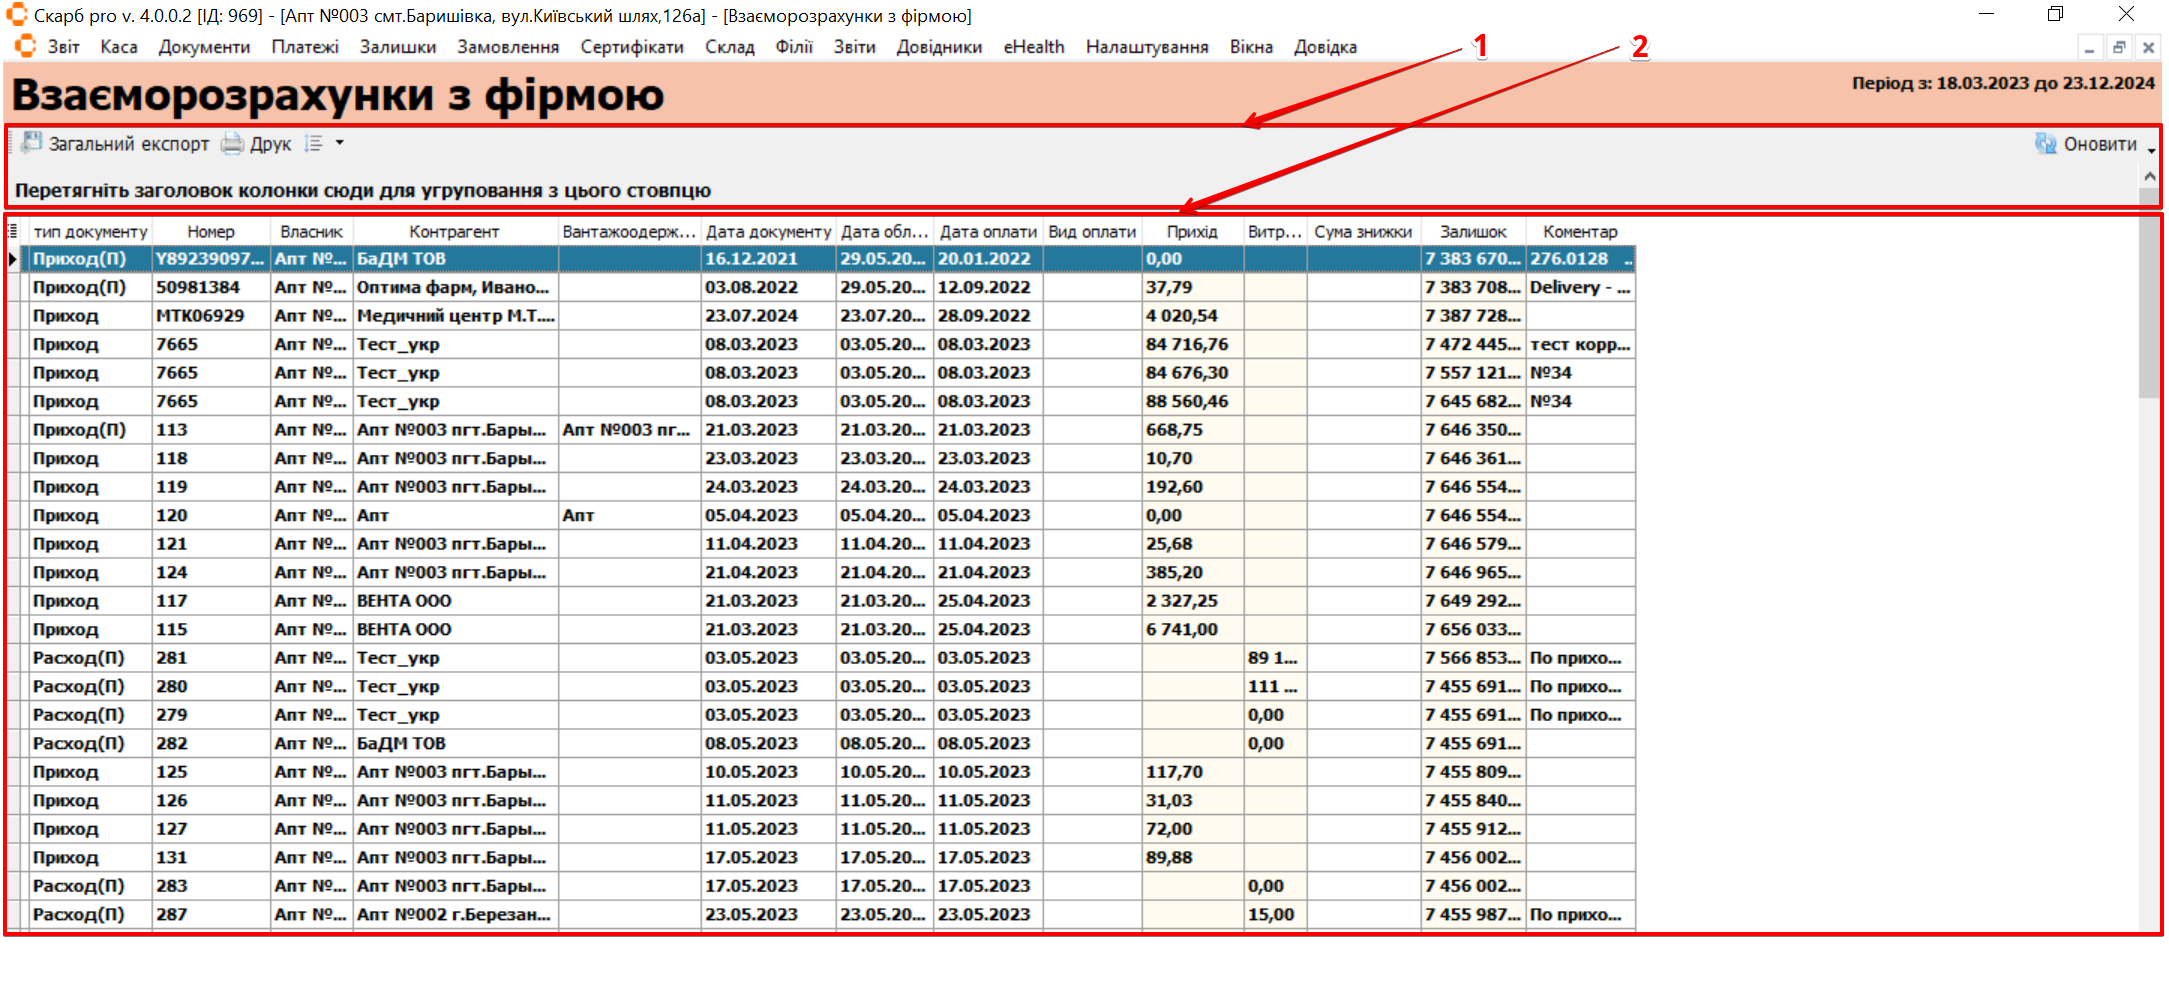Viewport: 2169px width, 1005px height.
Task: Open the Вікна menu
Action: click(x=1251, y=47)
